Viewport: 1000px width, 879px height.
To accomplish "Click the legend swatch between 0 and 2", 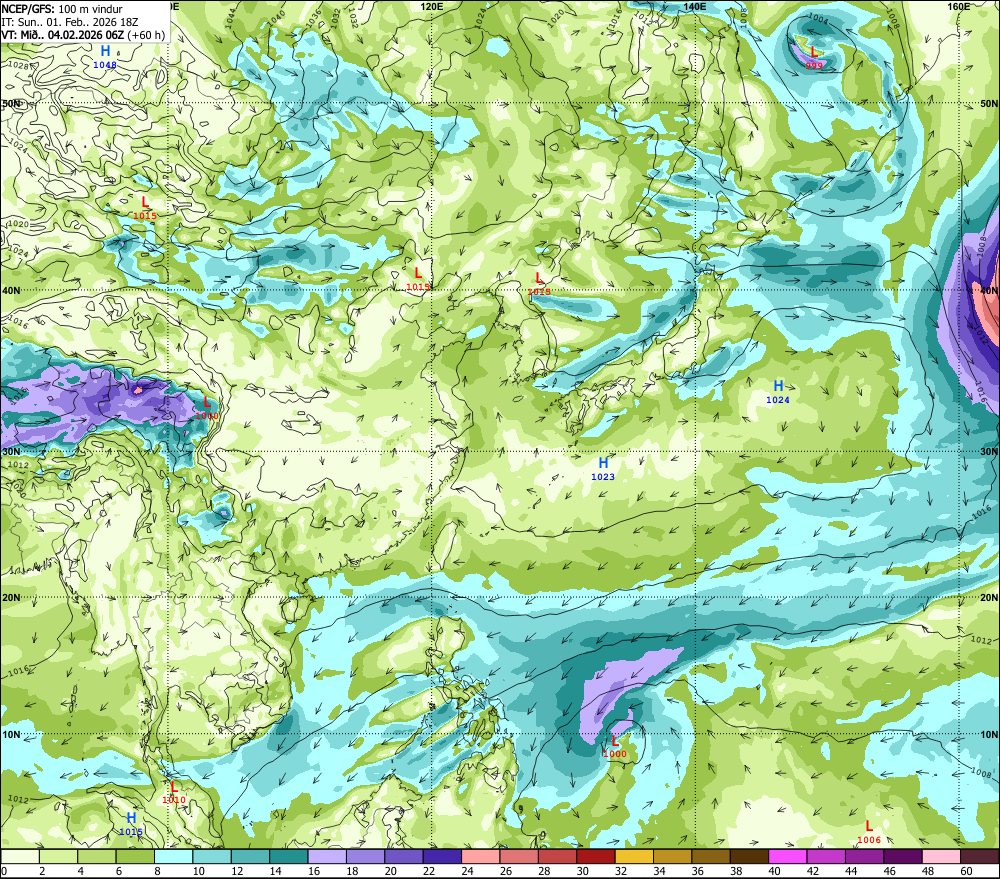I will pos(20,856).
